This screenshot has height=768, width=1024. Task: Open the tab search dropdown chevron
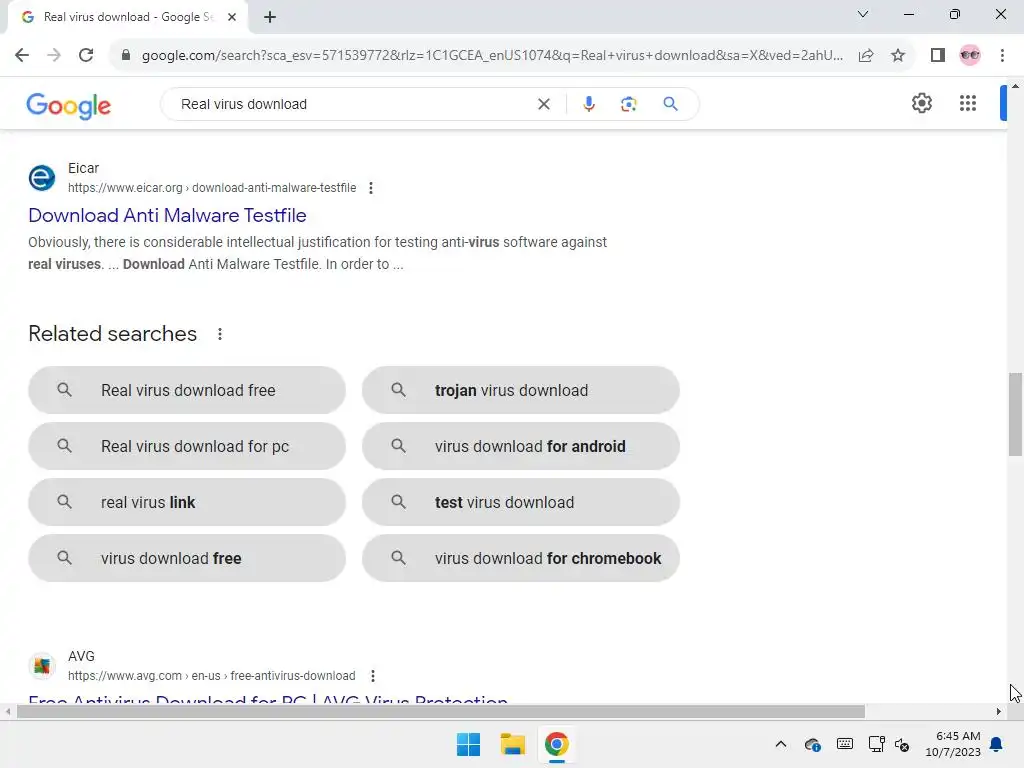tap(863, 14)
